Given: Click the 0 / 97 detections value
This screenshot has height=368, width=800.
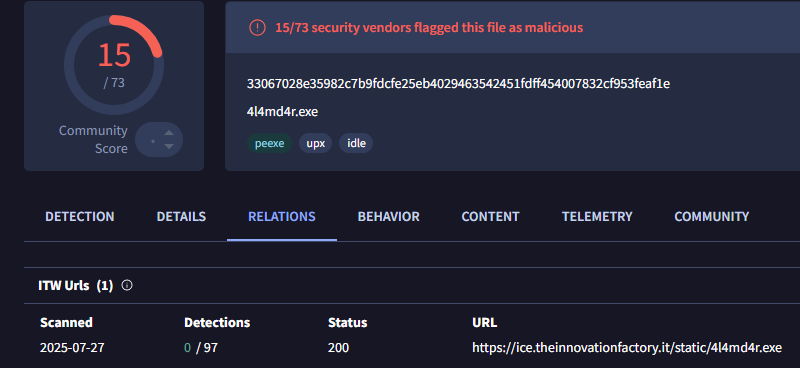Looking at the screenshot, I should click(x=201, y=348).
